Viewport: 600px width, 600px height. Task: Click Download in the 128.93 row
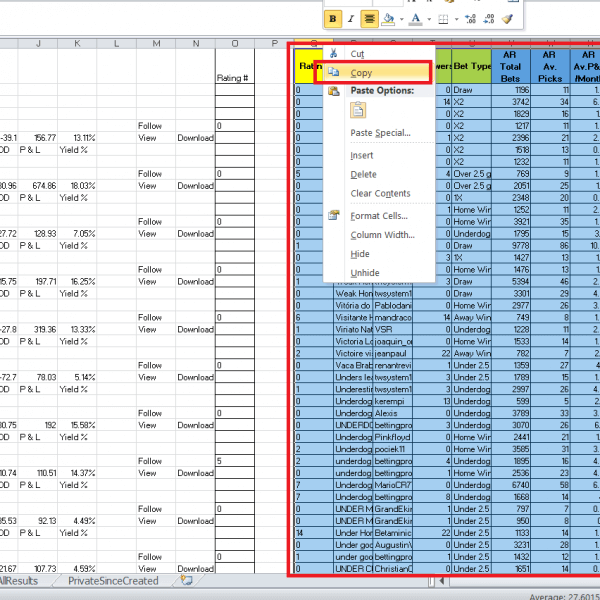point(196,234)
